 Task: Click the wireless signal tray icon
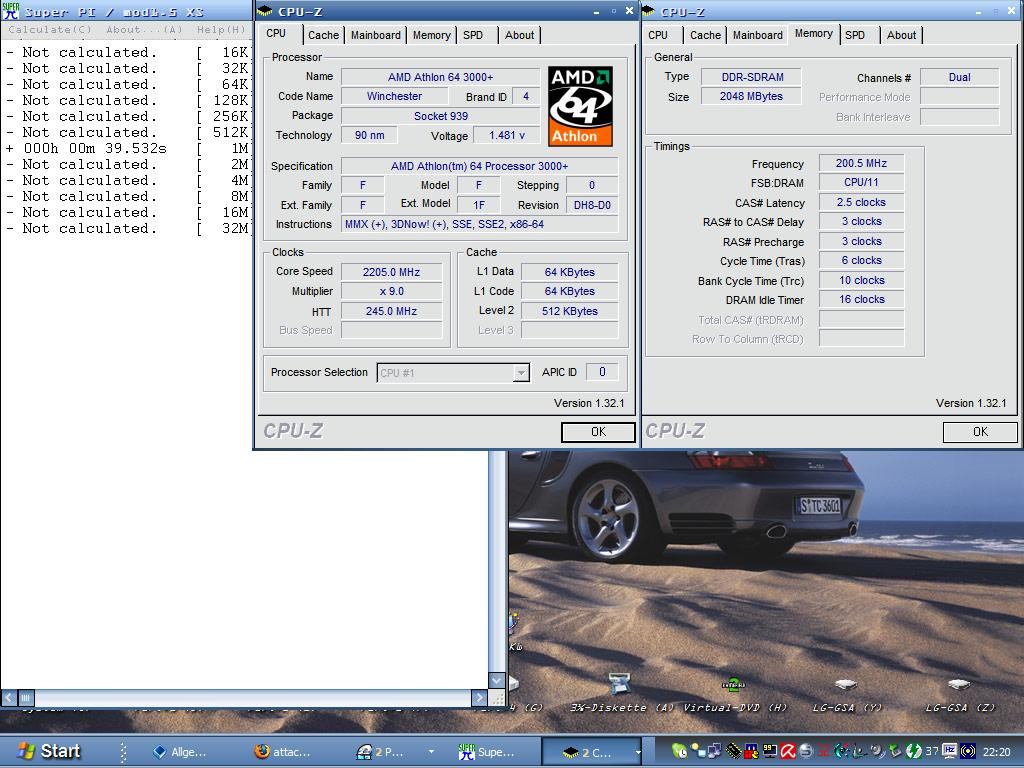point(967,751)
